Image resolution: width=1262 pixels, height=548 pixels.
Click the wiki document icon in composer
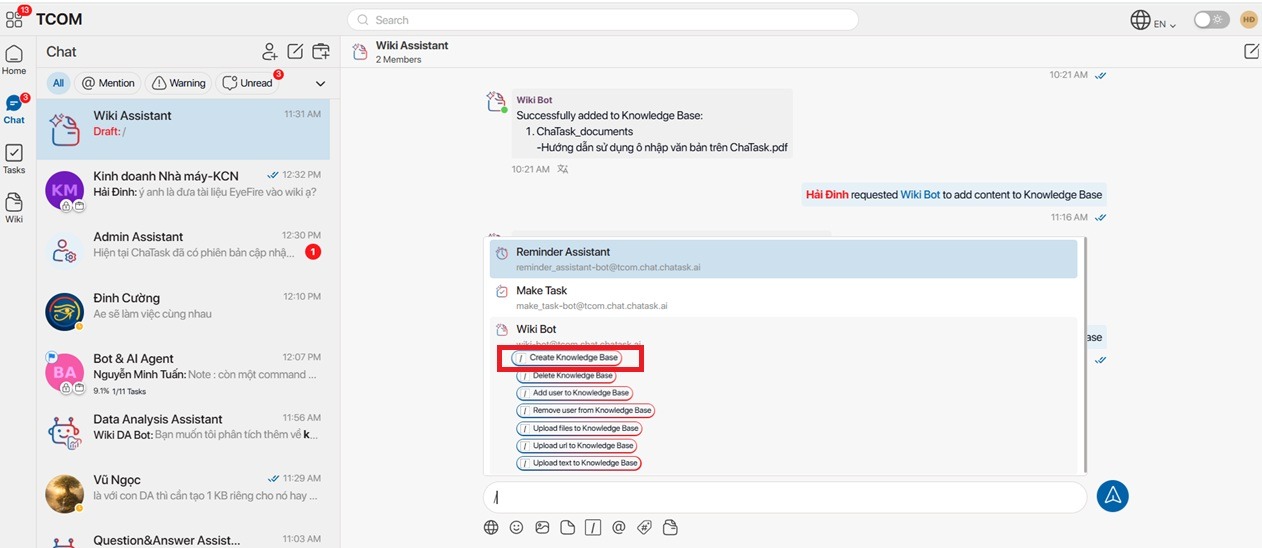coord(670,527)
